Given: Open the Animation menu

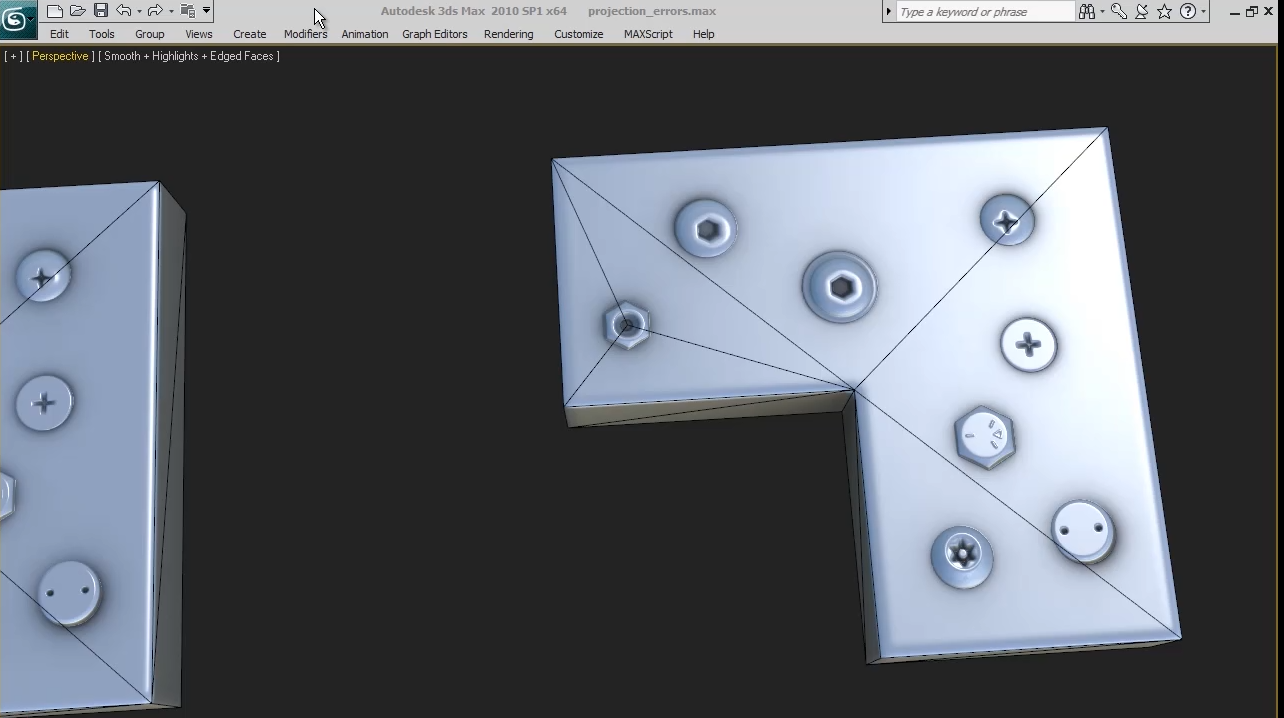Looking at the screenshot, I should (365, 34).
